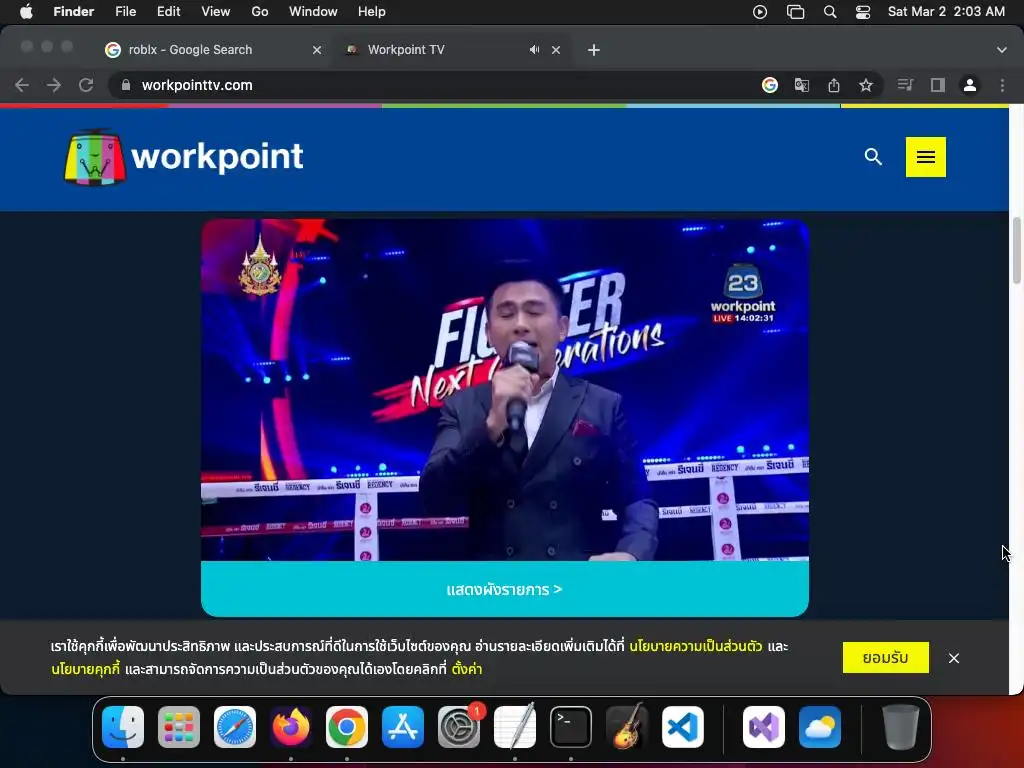This screenshot has height=768, width=1024.
Task: Reload the current page
Action: tap(86, 85)
